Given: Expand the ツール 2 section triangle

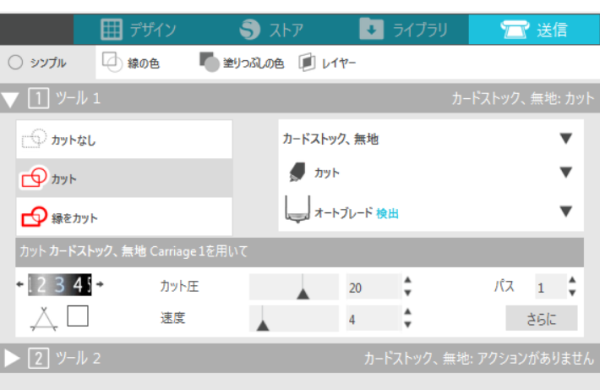Looking at the screenshot, I should point(12,359).
